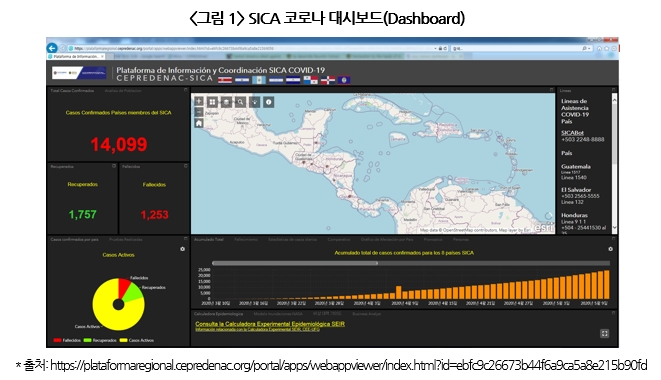Viewport: 661px width, 380px height.
Task: Toggle Recuperados series in pie legend
Action: click(100, 340)
